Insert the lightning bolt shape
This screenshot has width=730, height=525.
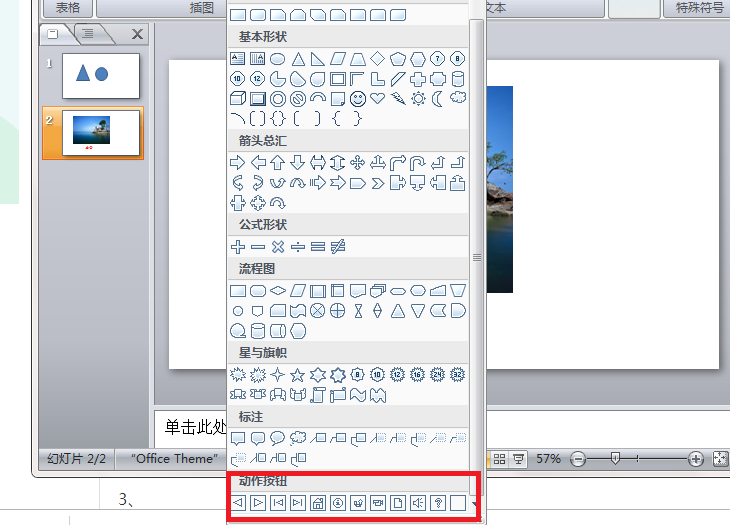click(398, 99)
